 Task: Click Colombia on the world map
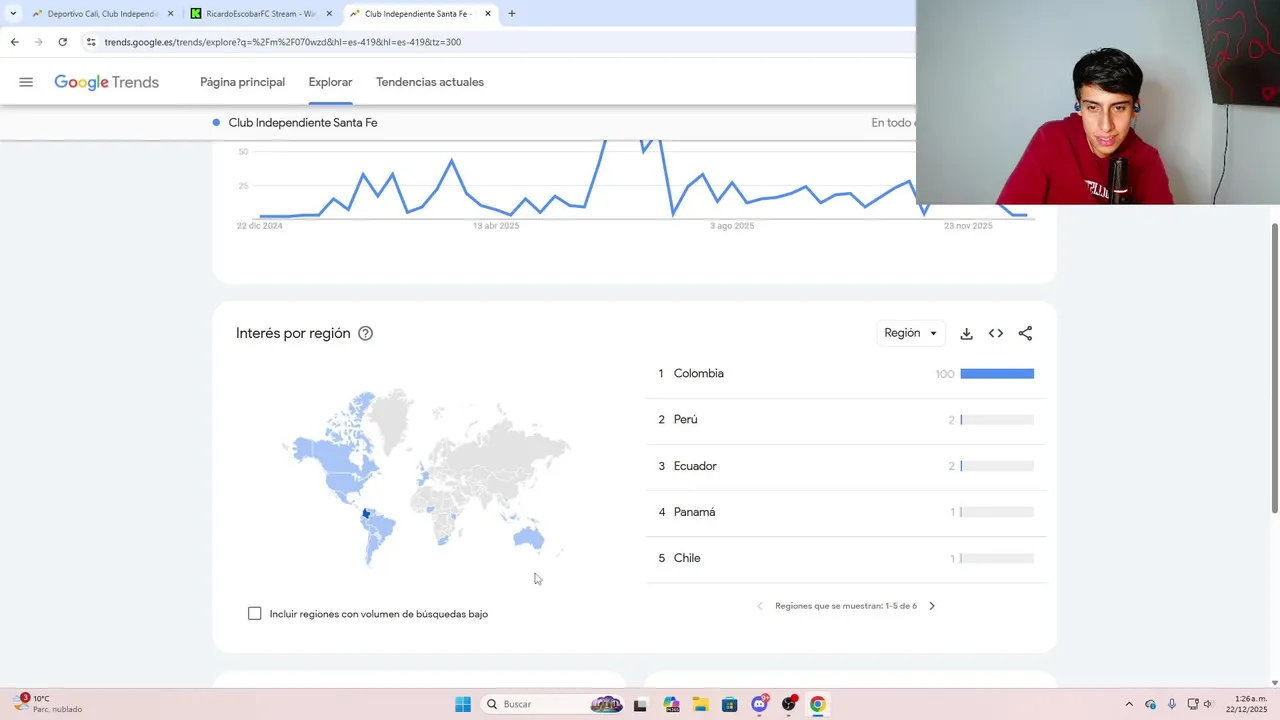coord(366,514)
